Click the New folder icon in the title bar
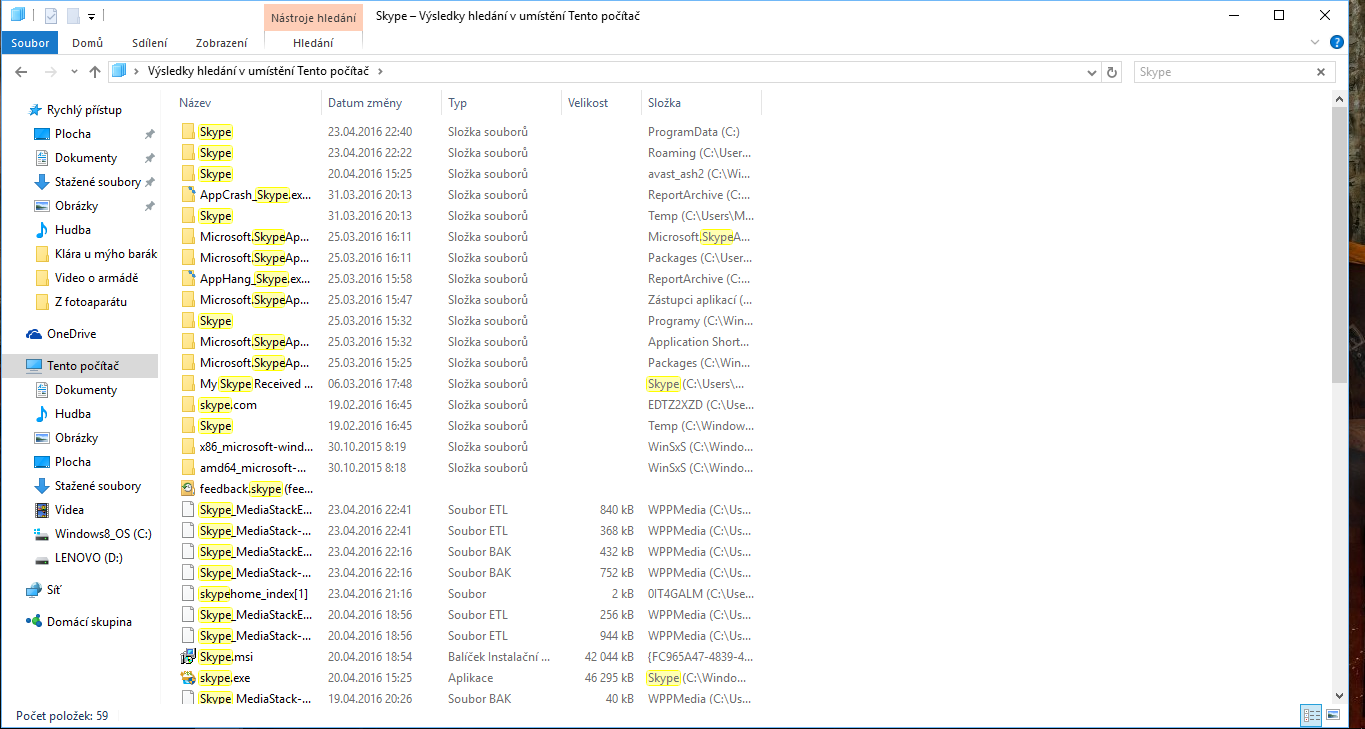 [x=73, y=15]
